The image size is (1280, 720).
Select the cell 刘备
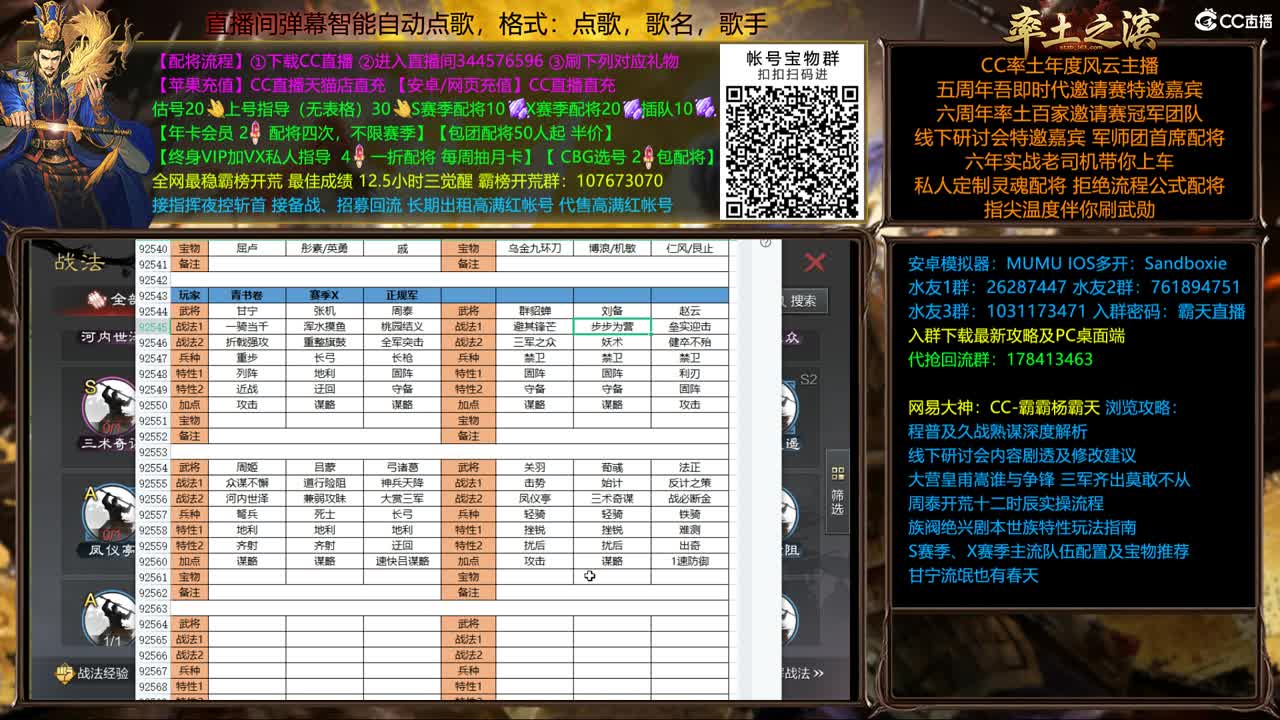pyautogui.click(x=612, y=311)
